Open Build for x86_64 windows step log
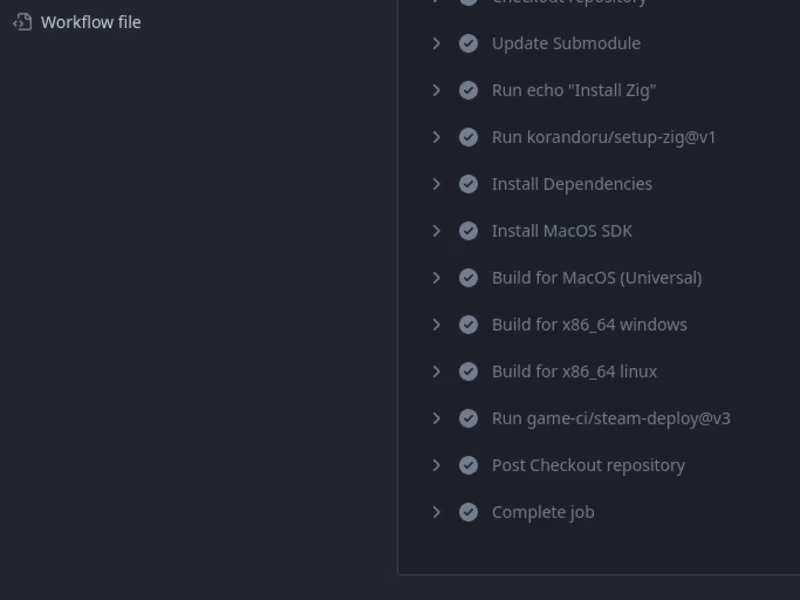 click(x=589, y=324)
